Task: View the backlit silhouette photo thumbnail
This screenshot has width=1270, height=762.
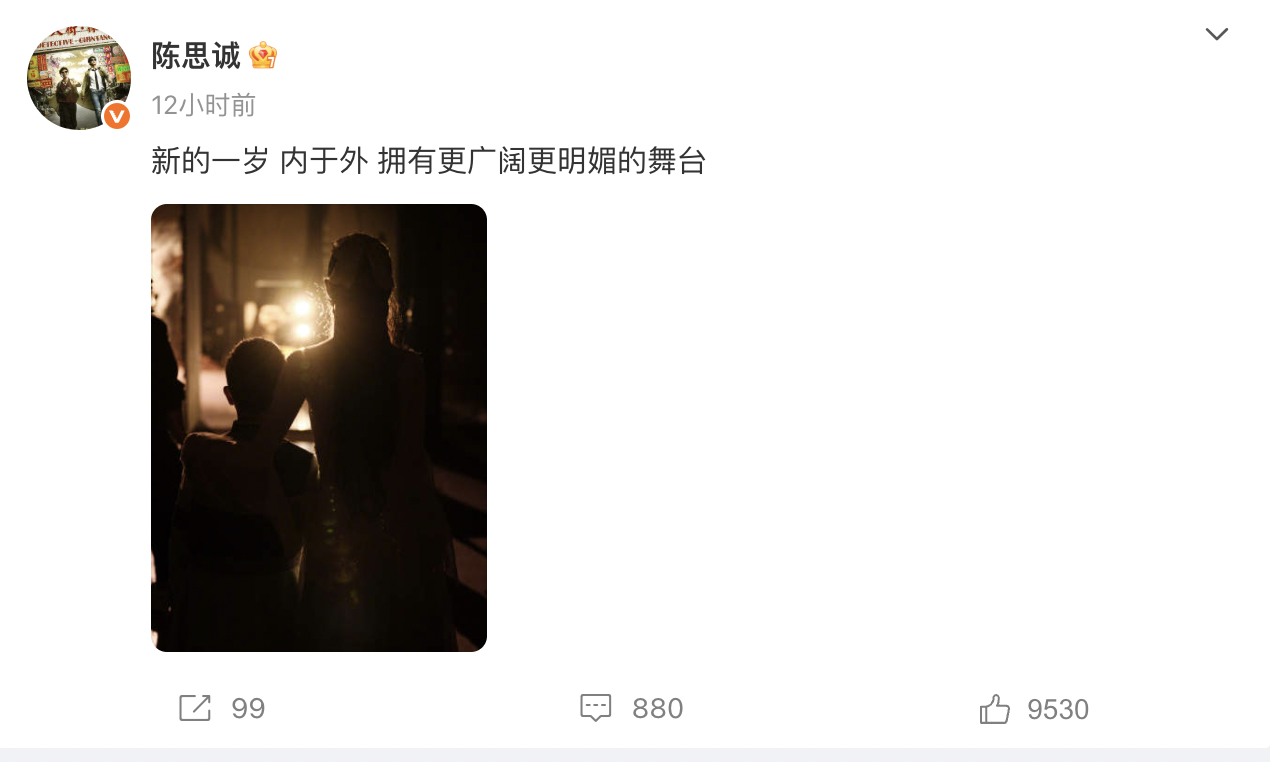Action: 319,428
